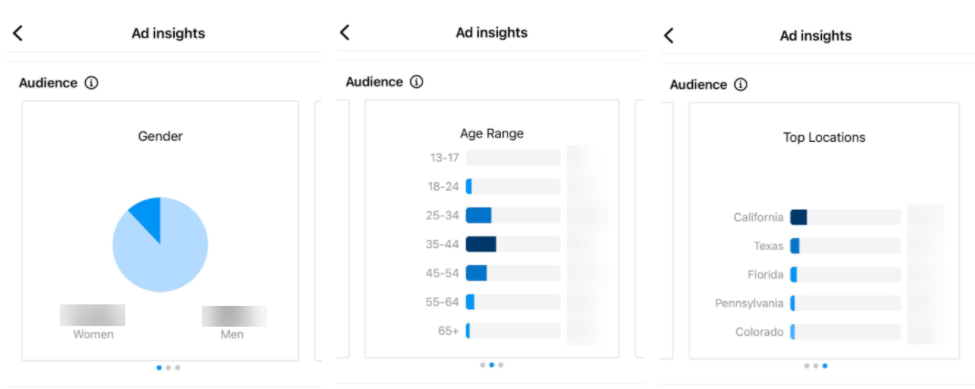The width and height of the screenshot is (975, 389).
Task: Tap the back arrow on Age Range screen
Action: [x=344, y=32]
